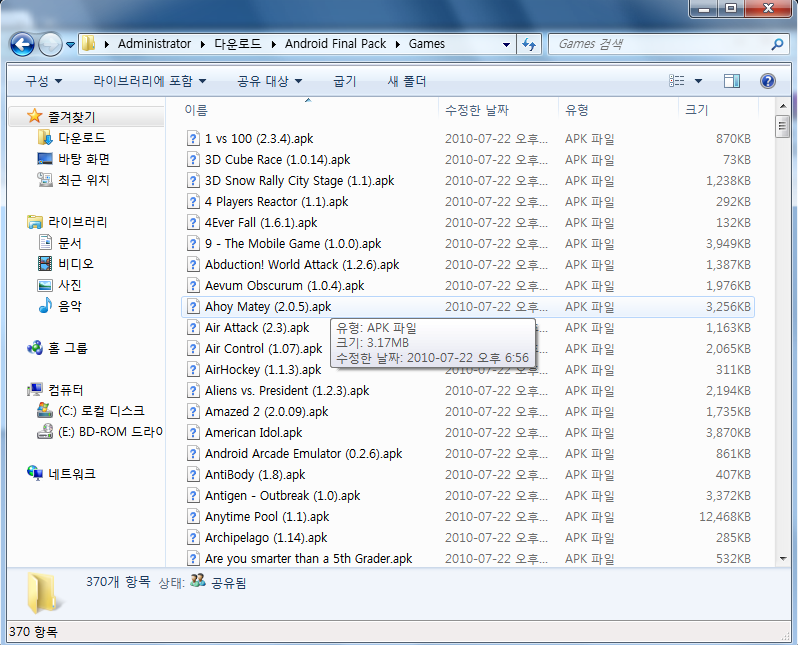Sort by 수정한 날짜 column header
The height and width of the screenshot is (645, 798).
tap(498, 110)
